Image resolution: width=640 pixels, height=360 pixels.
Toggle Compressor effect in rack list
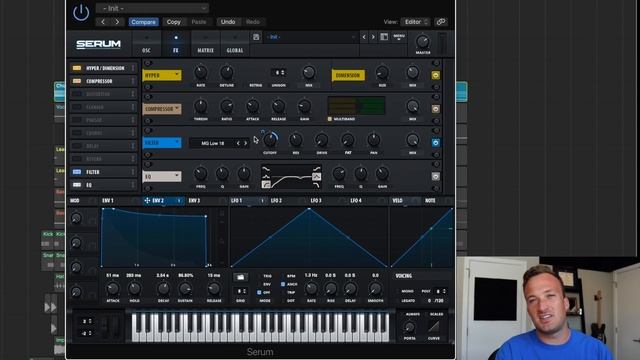click(77, 81)
